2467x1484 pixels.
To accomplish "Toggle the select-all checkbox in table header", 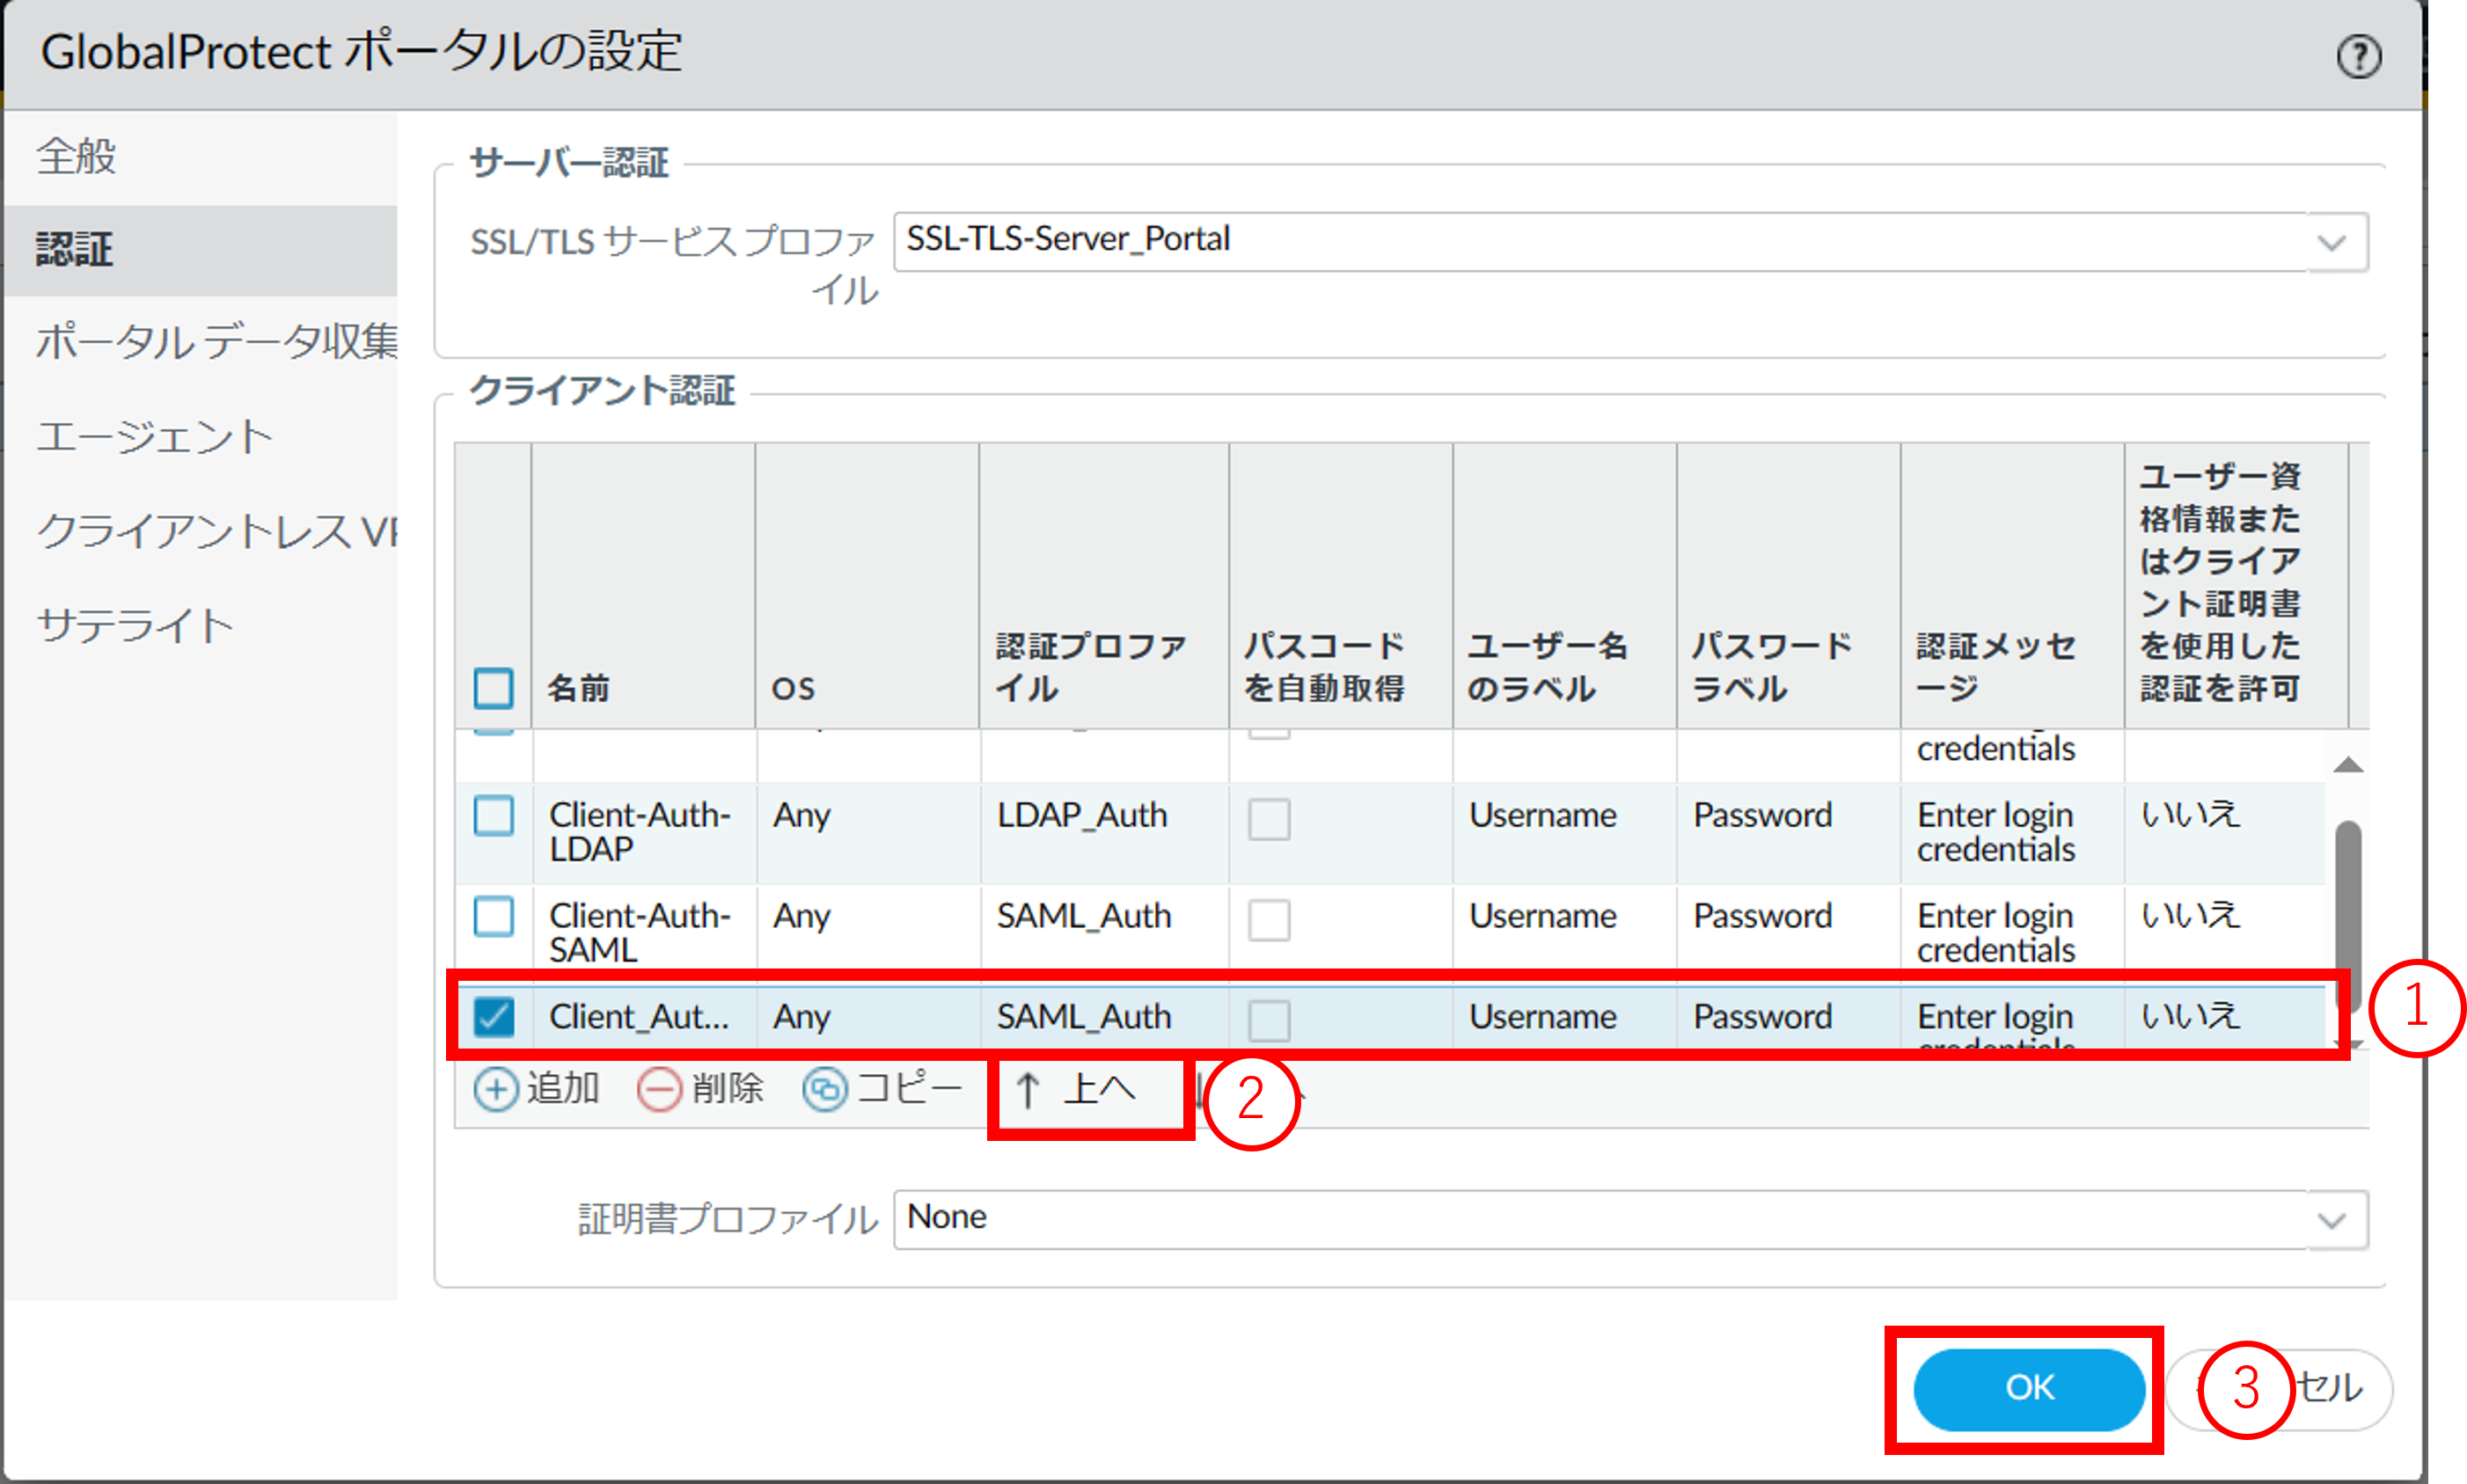I will click(x=493, y=688).
